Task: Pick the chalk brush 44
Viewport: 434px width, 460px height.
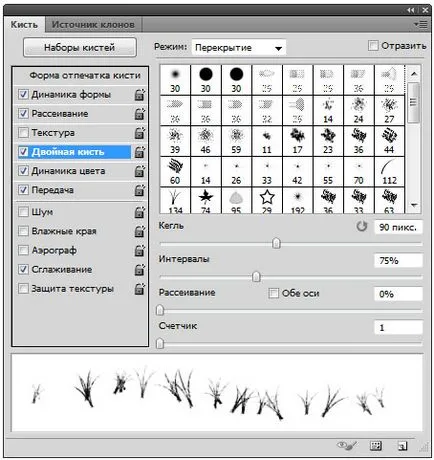Action: [x=389, y=141]
